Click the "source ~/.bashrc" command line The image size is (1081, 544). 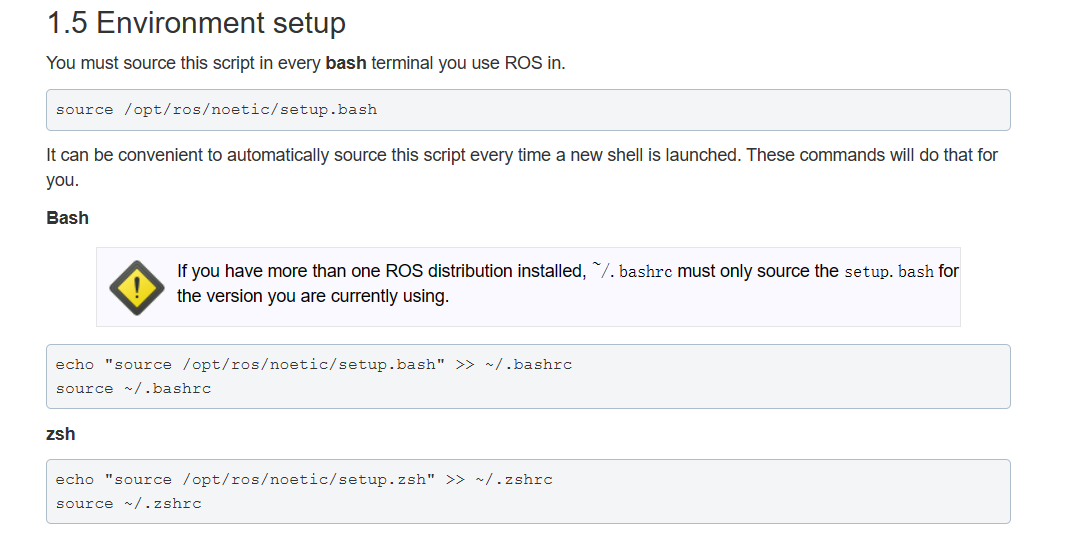tap(133, 389)
